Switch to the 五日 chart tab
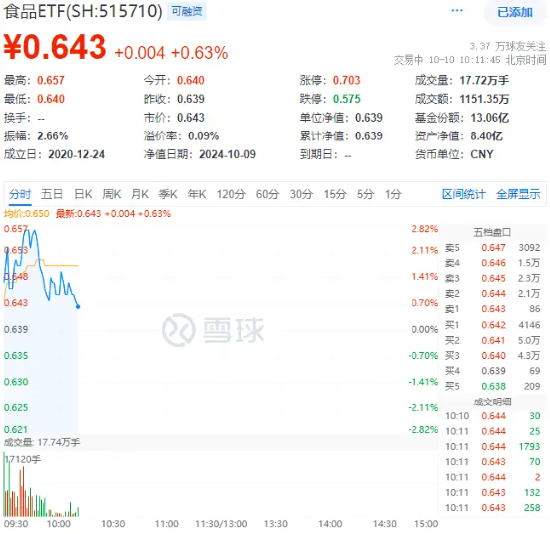Screen dimensions: 550x534 tap(52, 194)
